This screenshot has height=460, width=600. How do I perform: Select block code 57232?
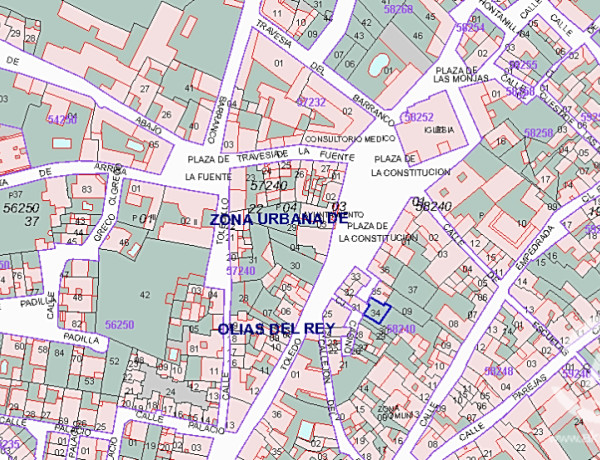coord(311,102)
